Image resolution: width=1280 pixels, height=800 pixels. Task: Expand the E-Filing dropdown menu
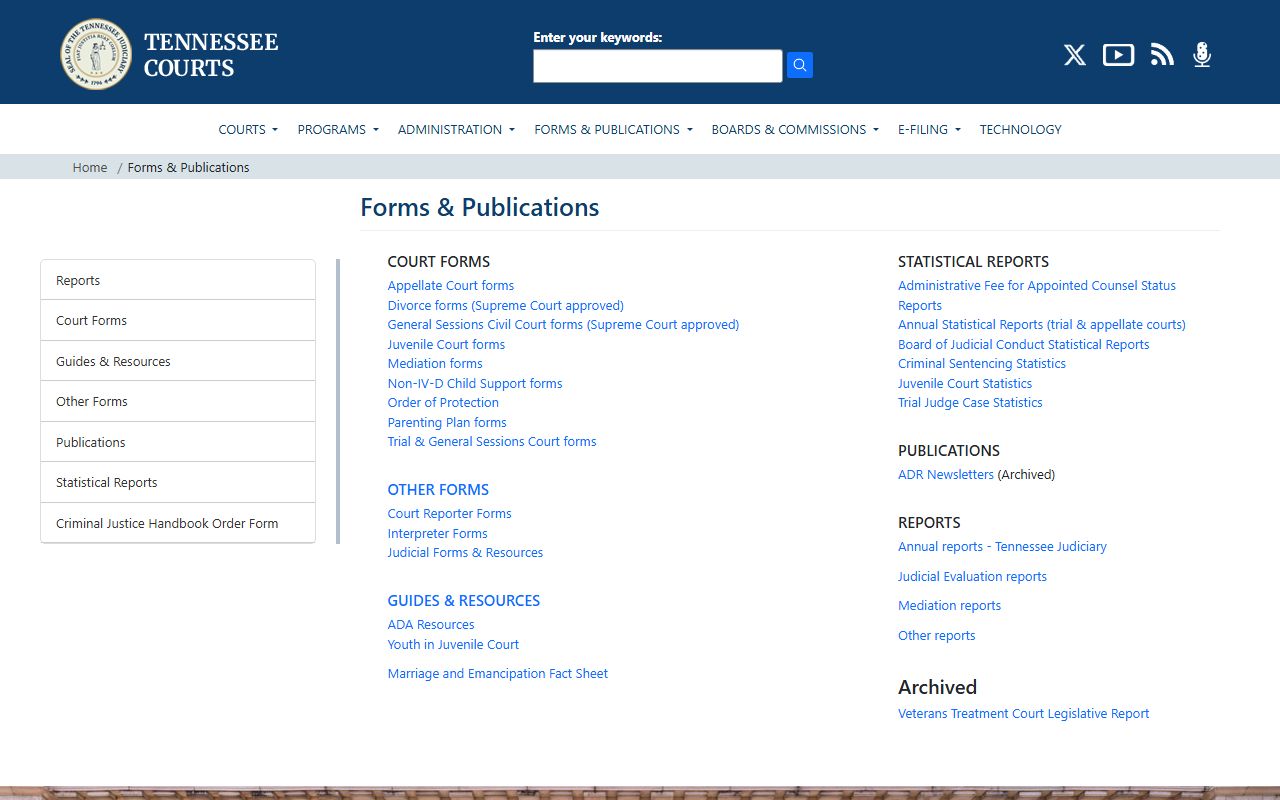929,129
